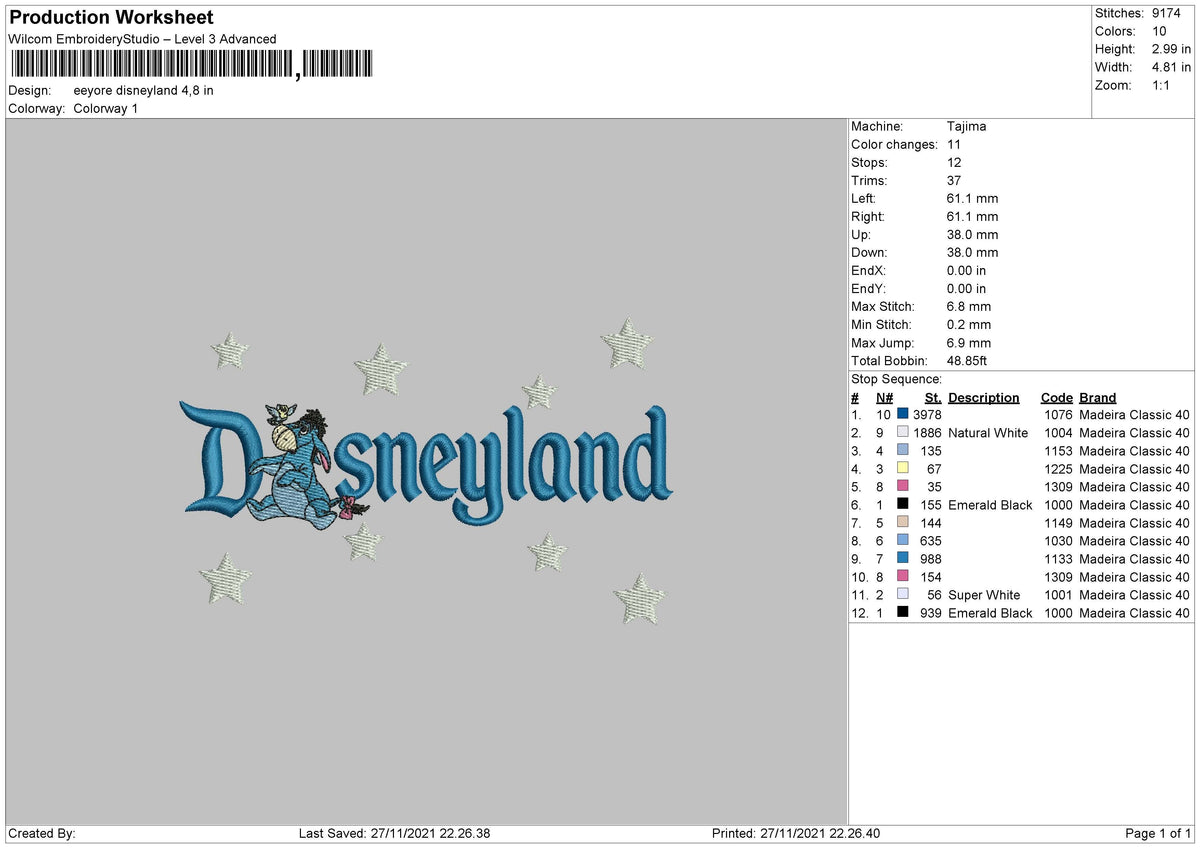Viewport: 1200px width, 848px height.
Task: Click the Production Worksheet title
Action: [x=111, y=17]
